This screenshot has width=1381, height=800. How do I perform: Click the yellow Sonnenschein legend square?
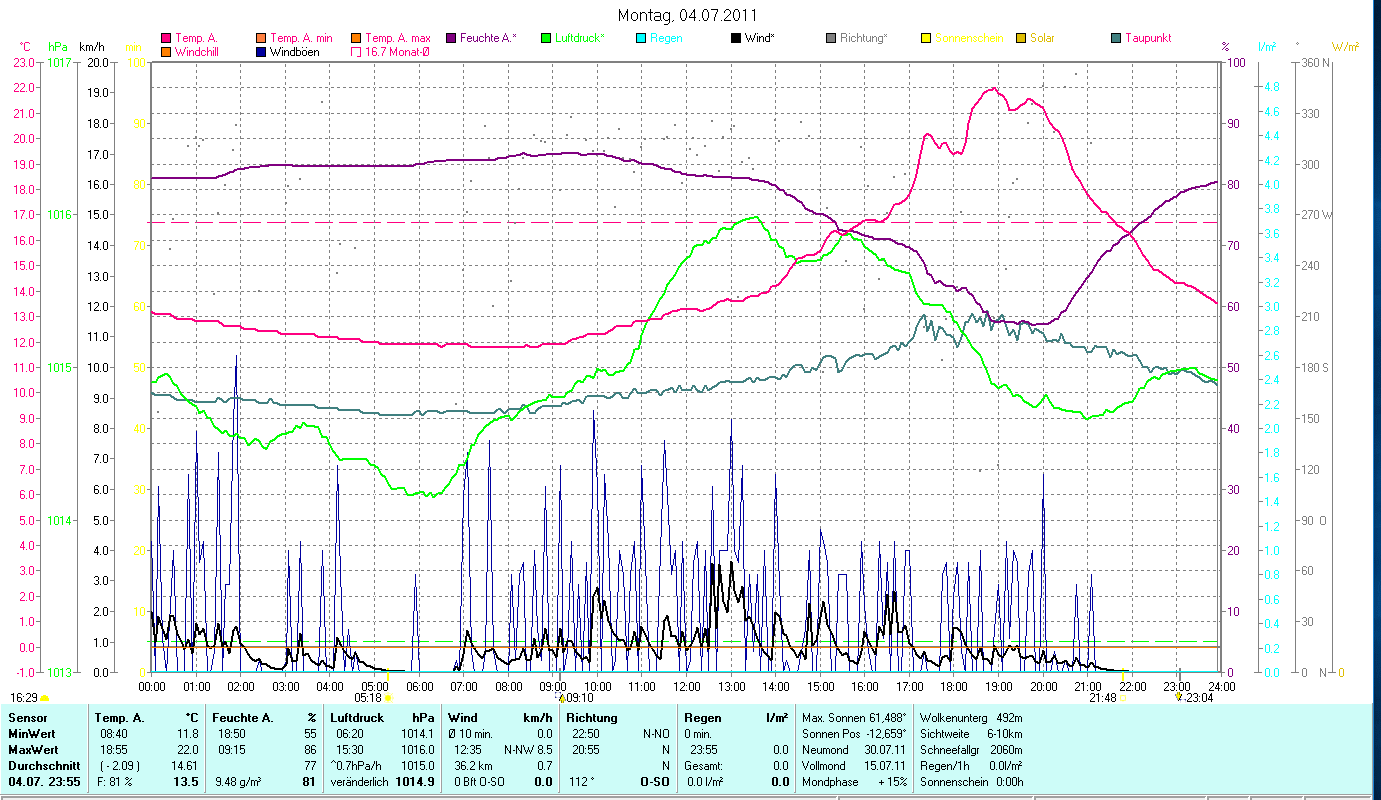click(x=926, y=38)
